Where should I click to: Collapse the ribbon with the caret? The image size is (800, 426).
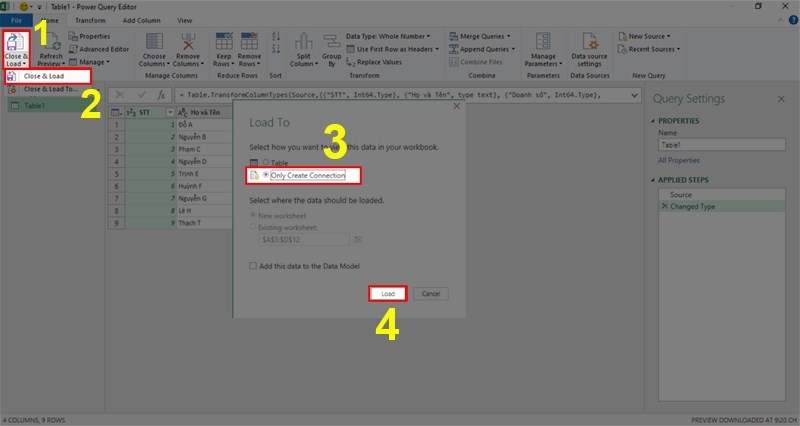click(x=781, y=20)
